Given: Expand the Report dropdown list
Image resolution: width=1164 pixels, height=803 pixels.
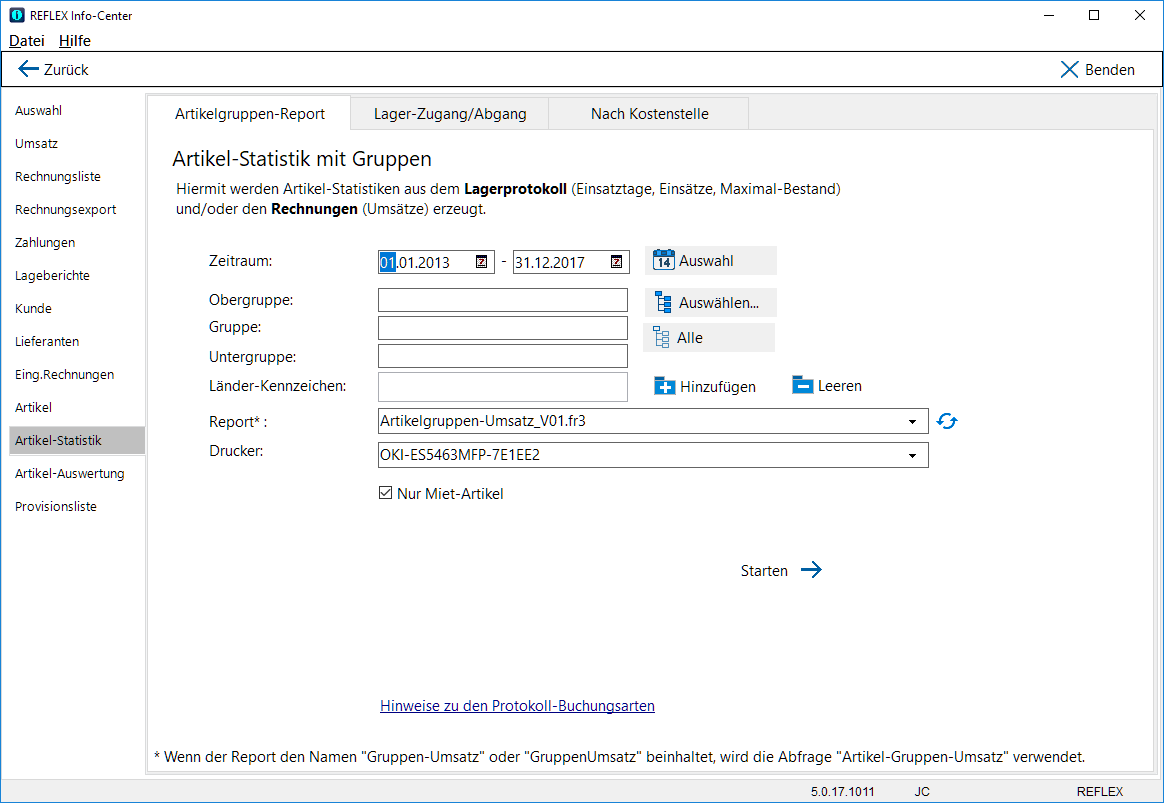Looking at the screenshot, I should (912, 422).
